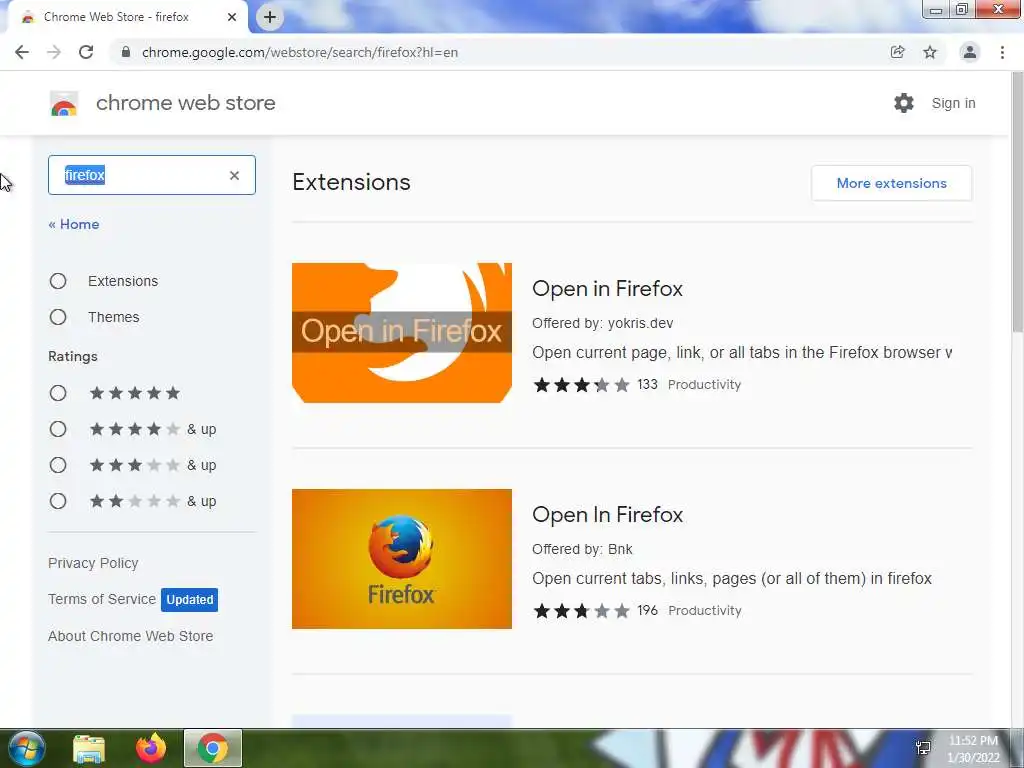This screenshot has width=1024, height=768.
Task: Click the forward navigation arrow
Action: pyautogui.click(x=54, y=52)
